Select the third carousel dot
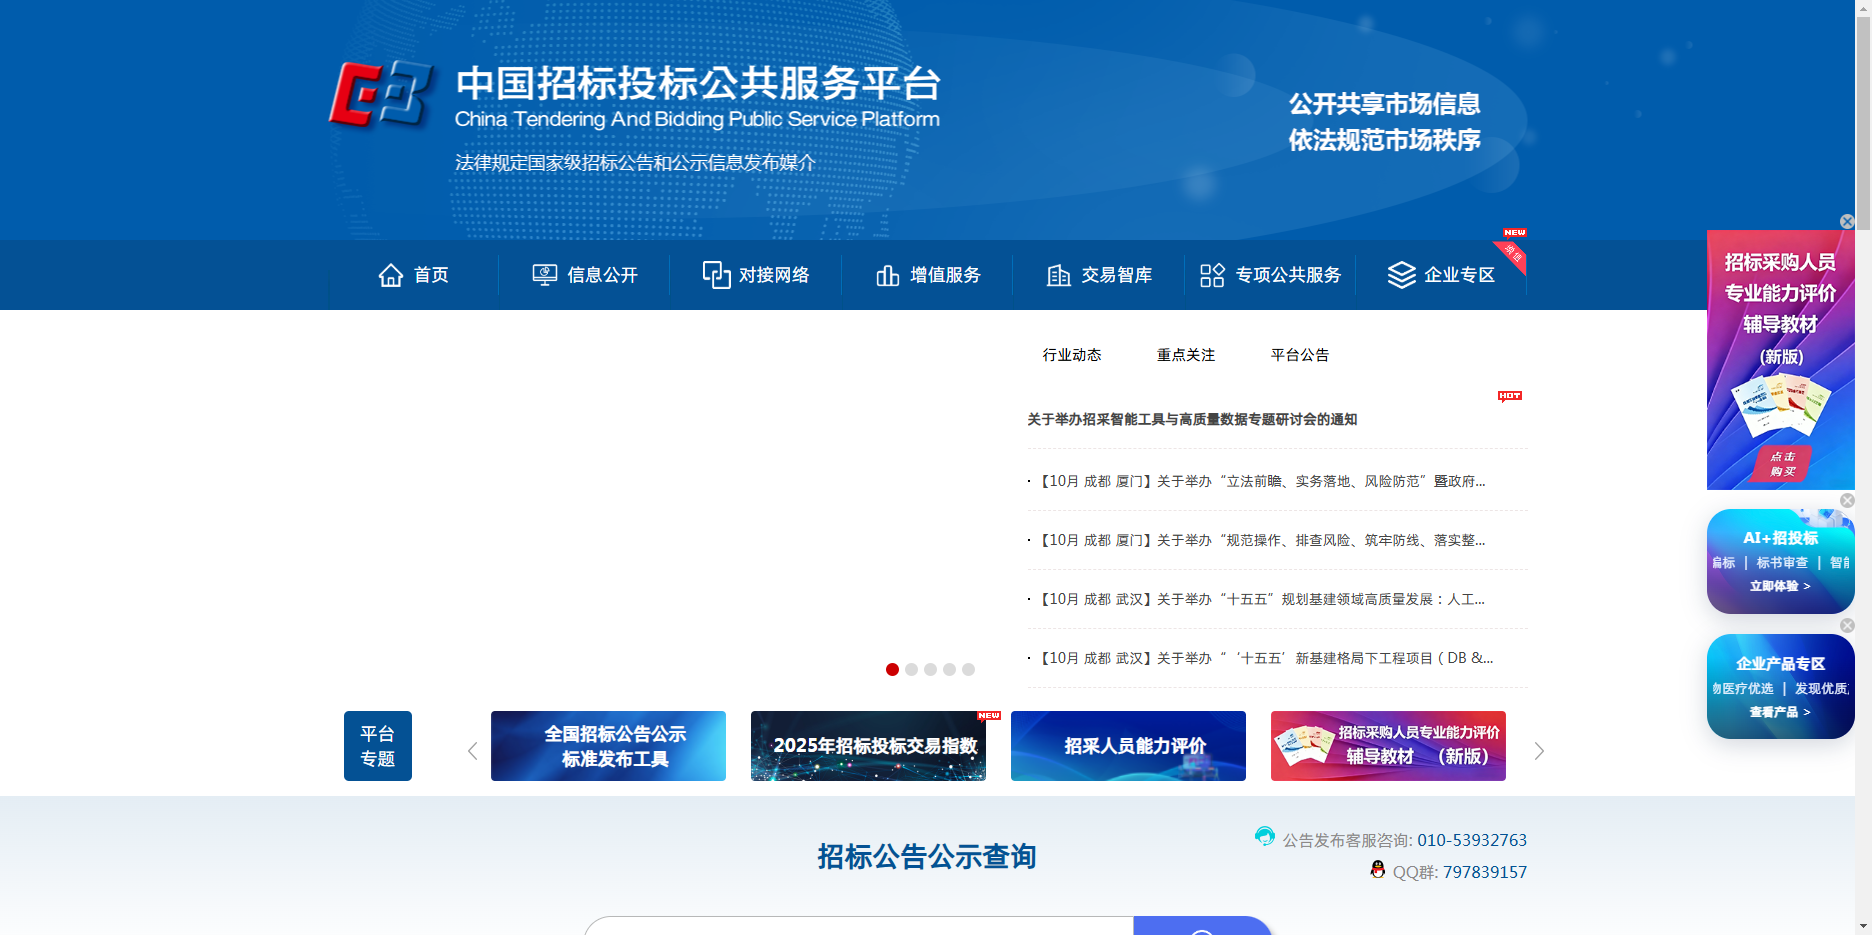Screen dimensions: 1872x935 [930, 670]
